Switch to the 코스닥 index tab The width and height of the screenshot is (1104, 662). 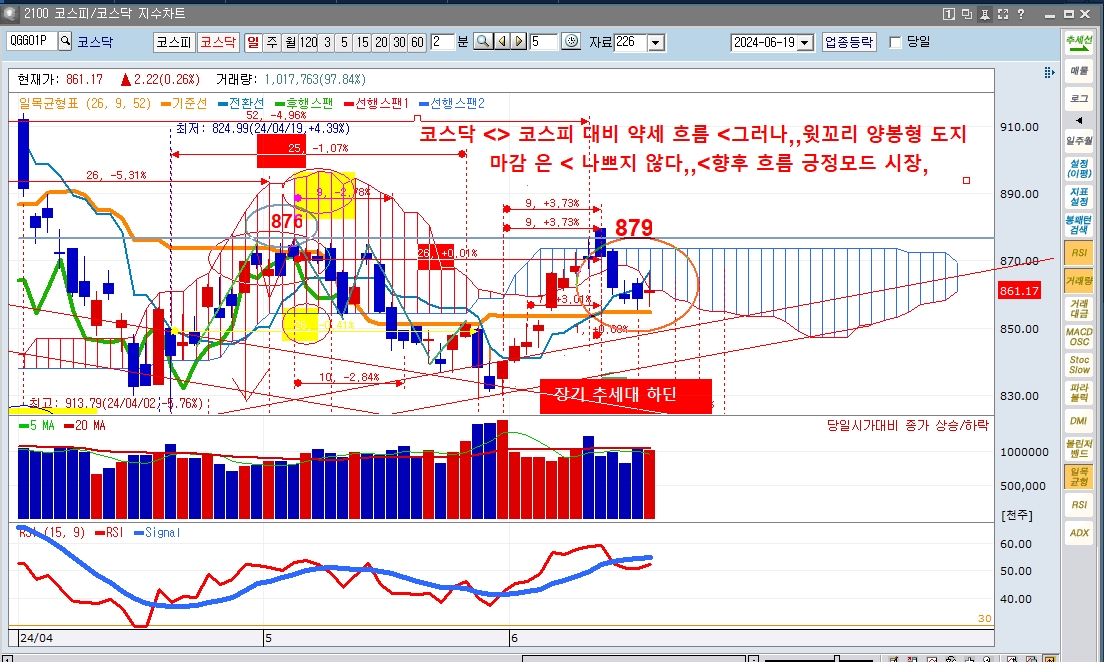(218, 42)
